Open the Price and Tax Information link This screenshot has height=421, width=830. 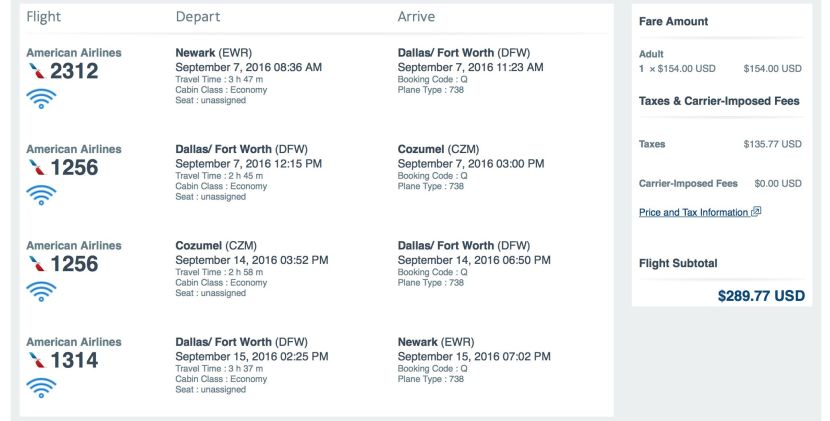point(693,212)
